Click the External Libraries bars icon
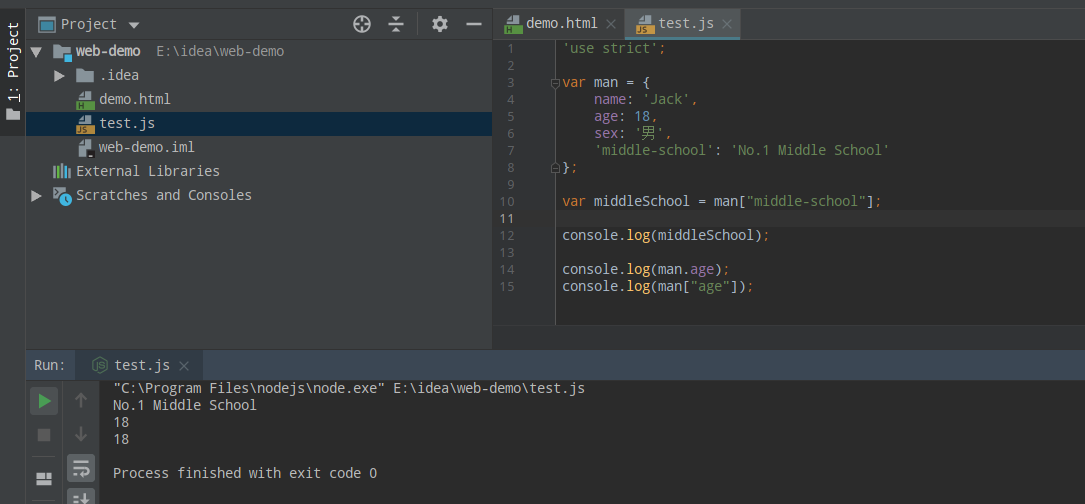1085x504 pixels. pyautogui.click(x=62, y=171)
